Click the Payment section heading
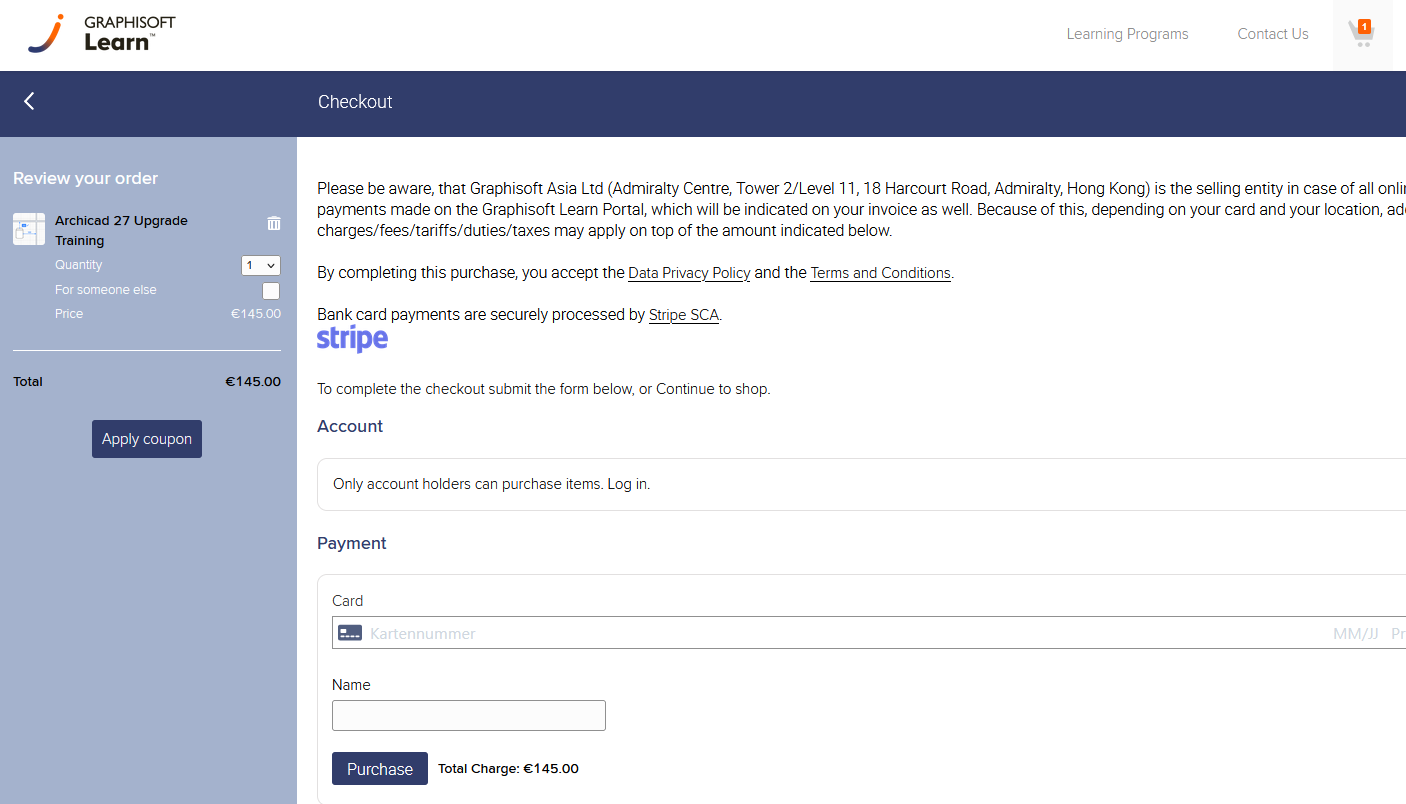Viewport: 1406px width, 804px height. pyautogui.click(x=352, y=544)
